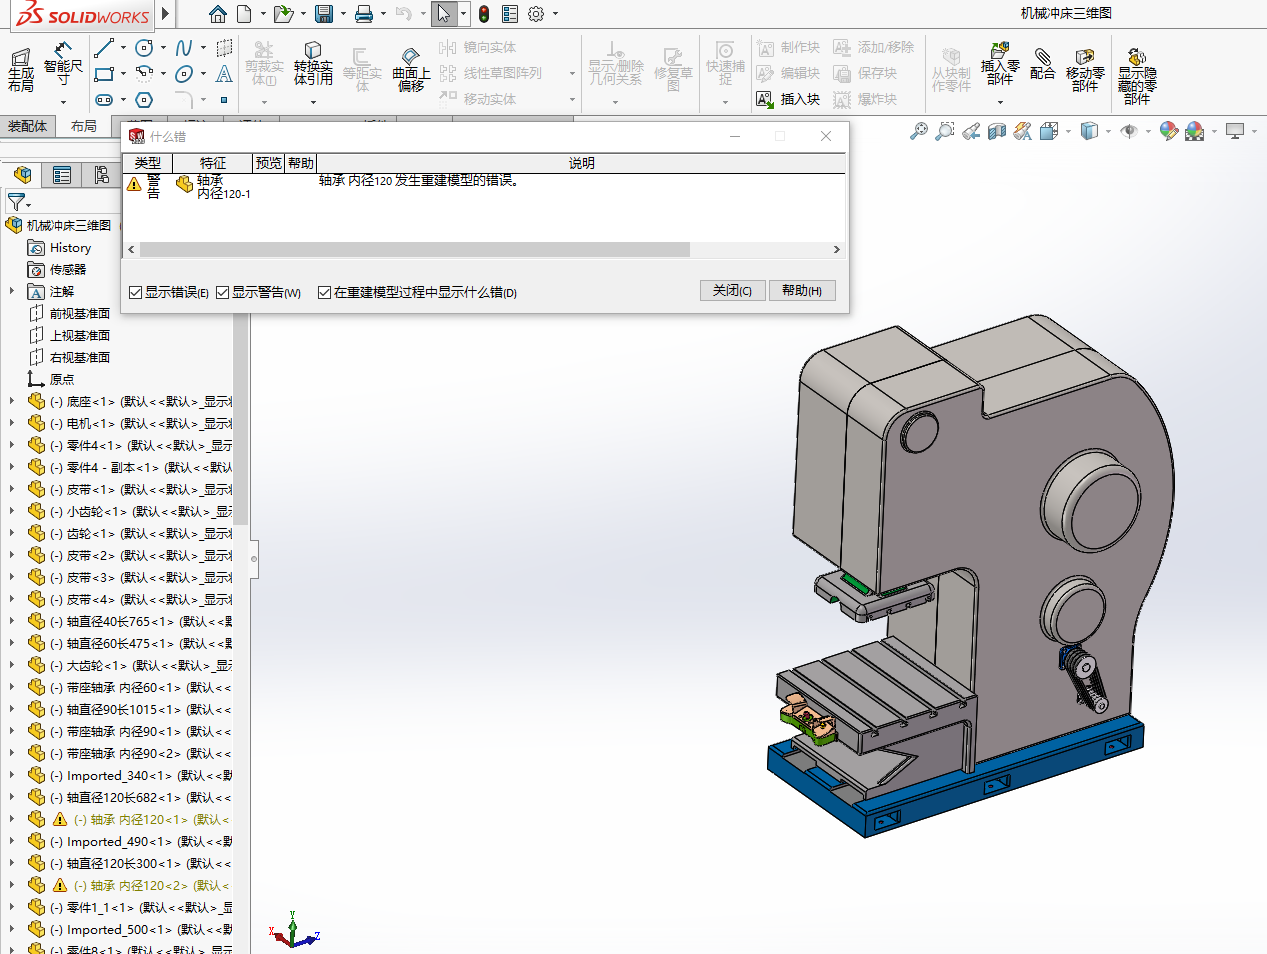Viewport: 1267px width, 954px height.
Task: Uncheck the Show Errors (显示错误) checkbox
Action: (x=136, y=293)
